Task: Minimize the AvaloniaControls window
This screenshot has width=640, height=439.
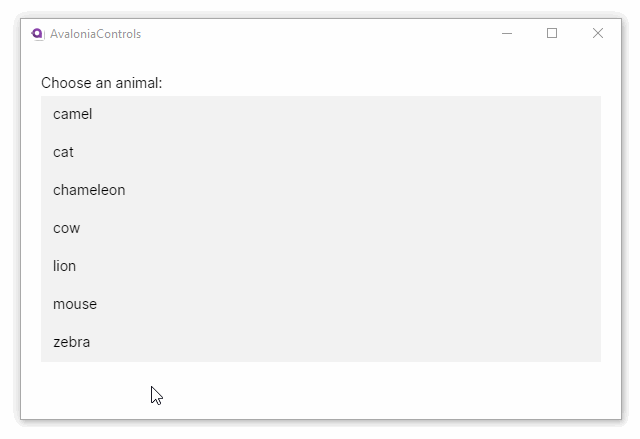Action: tap(507, 34)
